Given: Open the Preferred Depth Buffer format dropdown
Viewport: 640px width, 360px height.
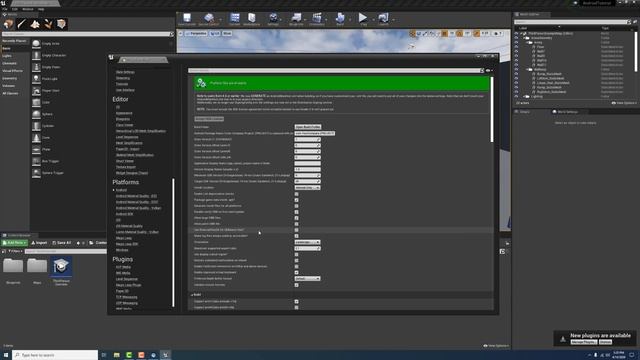Looking at the screenshot, I should (x=307, y=278).
